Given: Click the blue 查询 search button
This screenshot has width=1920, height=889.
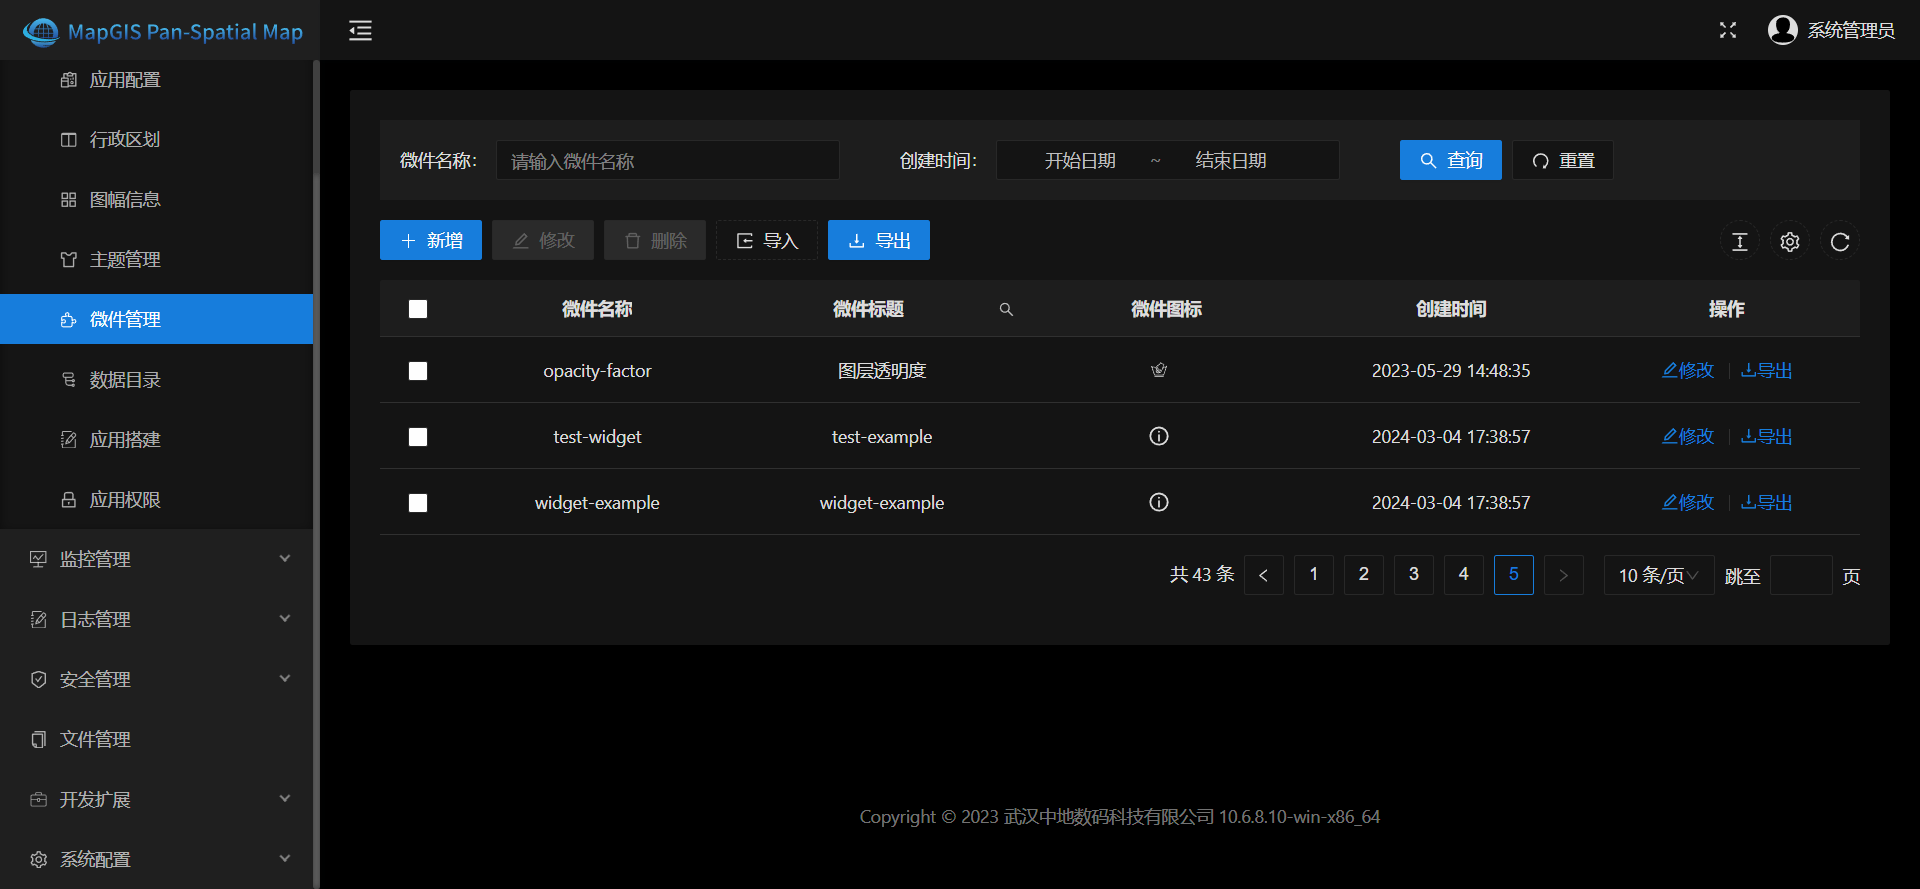Looking at the screenshot, I should click(x=1451, y=160).
